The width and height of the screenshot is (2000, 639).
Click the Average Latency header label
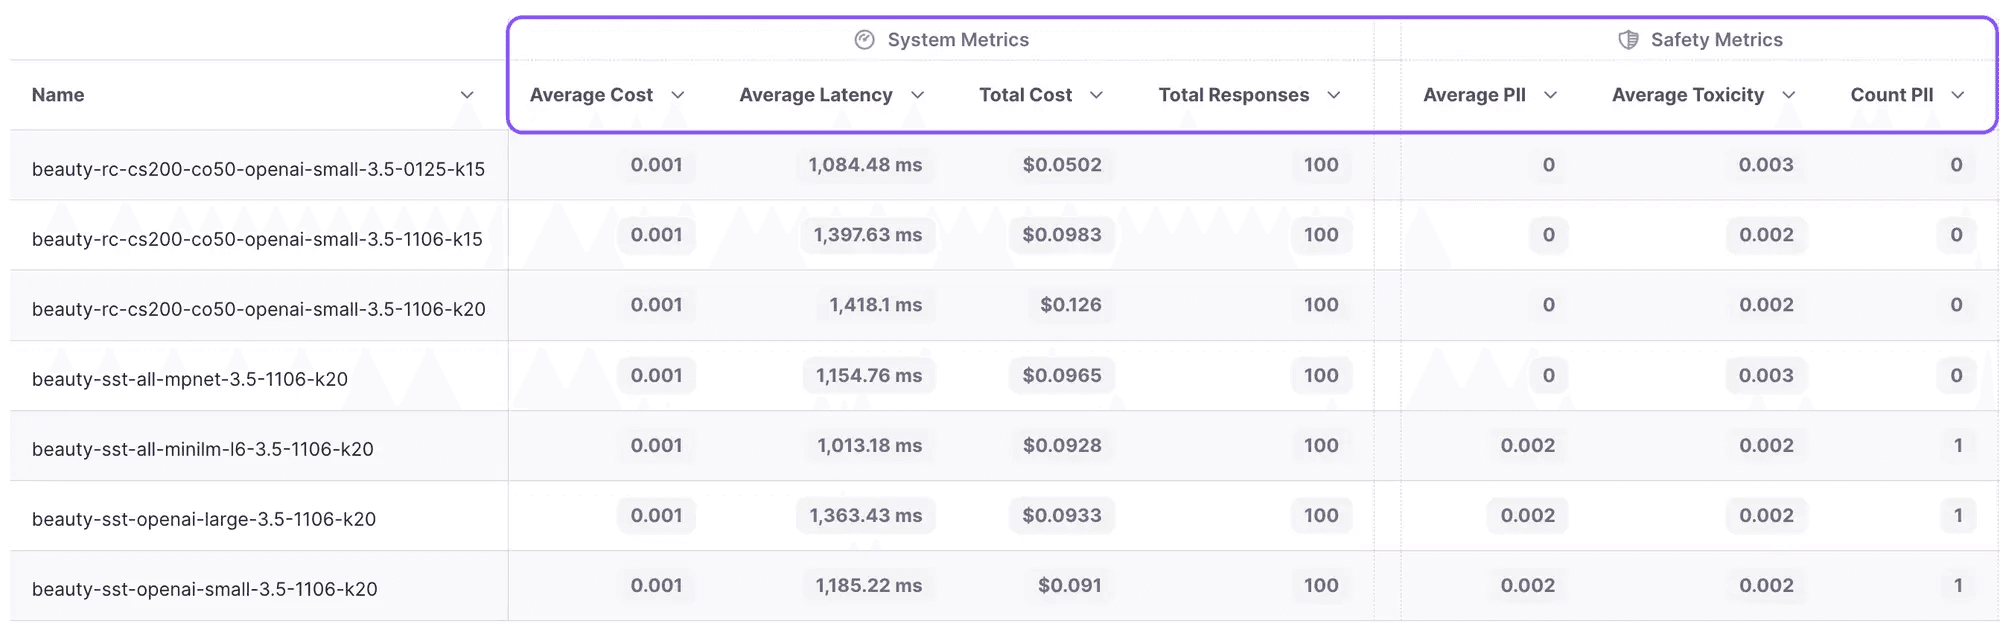[x=816, y=95]
